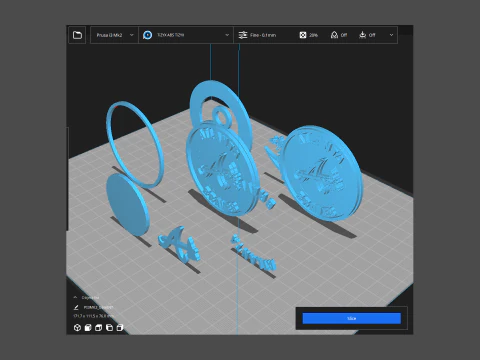Switch to front view cube icon
Screen dimensions: 480x360
[x=88, y=328]
